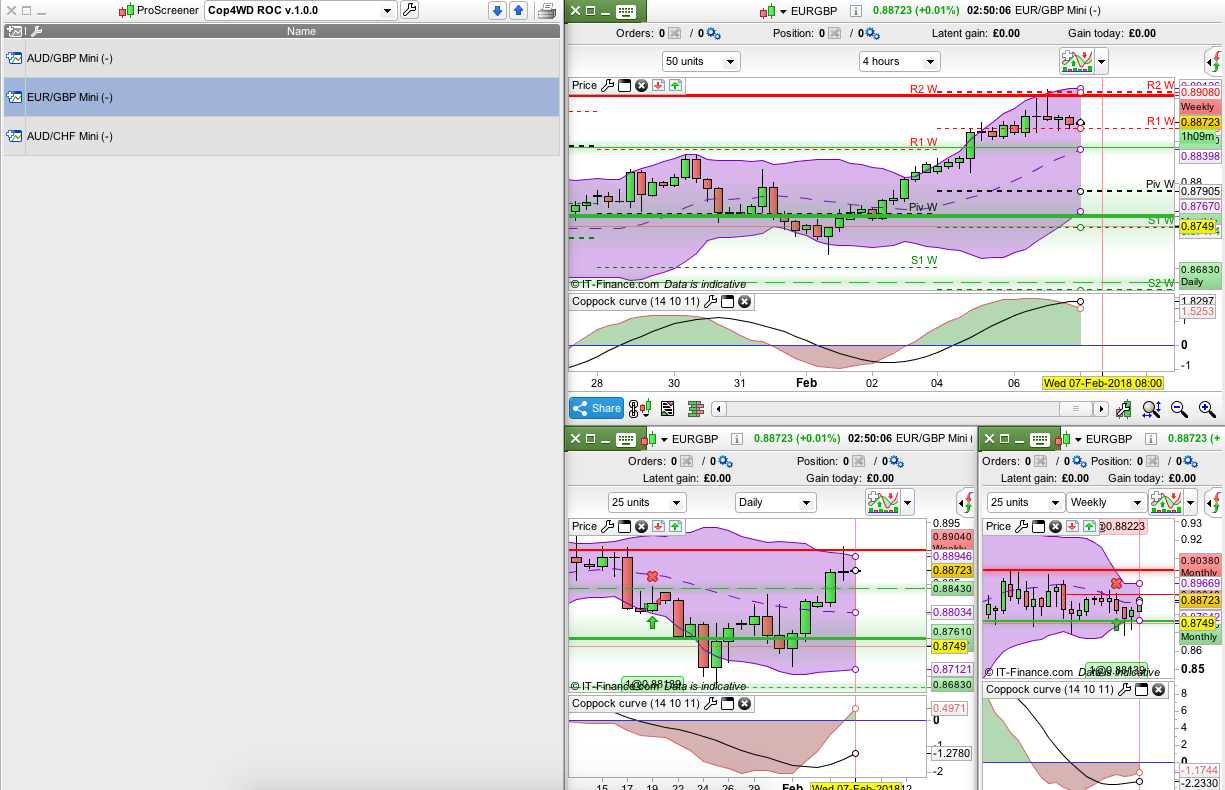The width and height of the screenshot is (1225, 790).
Task: Click ProScreener blue down arrow button
Action: [497, 11]
